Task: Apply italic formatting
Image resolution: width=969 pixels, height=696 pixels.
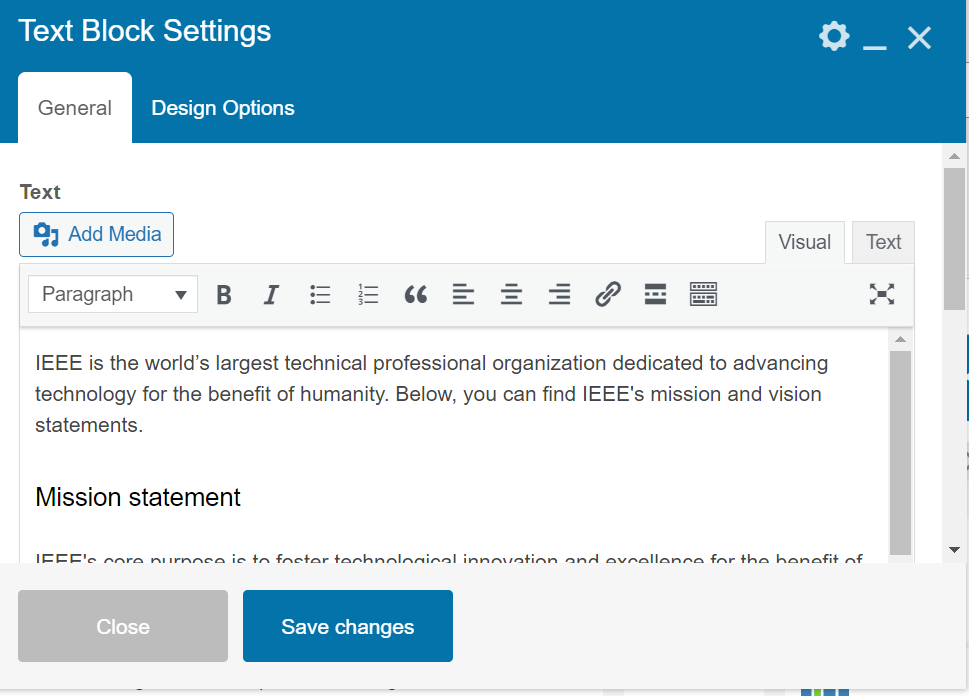Action: pyautogui.click(x=271, y=294)
